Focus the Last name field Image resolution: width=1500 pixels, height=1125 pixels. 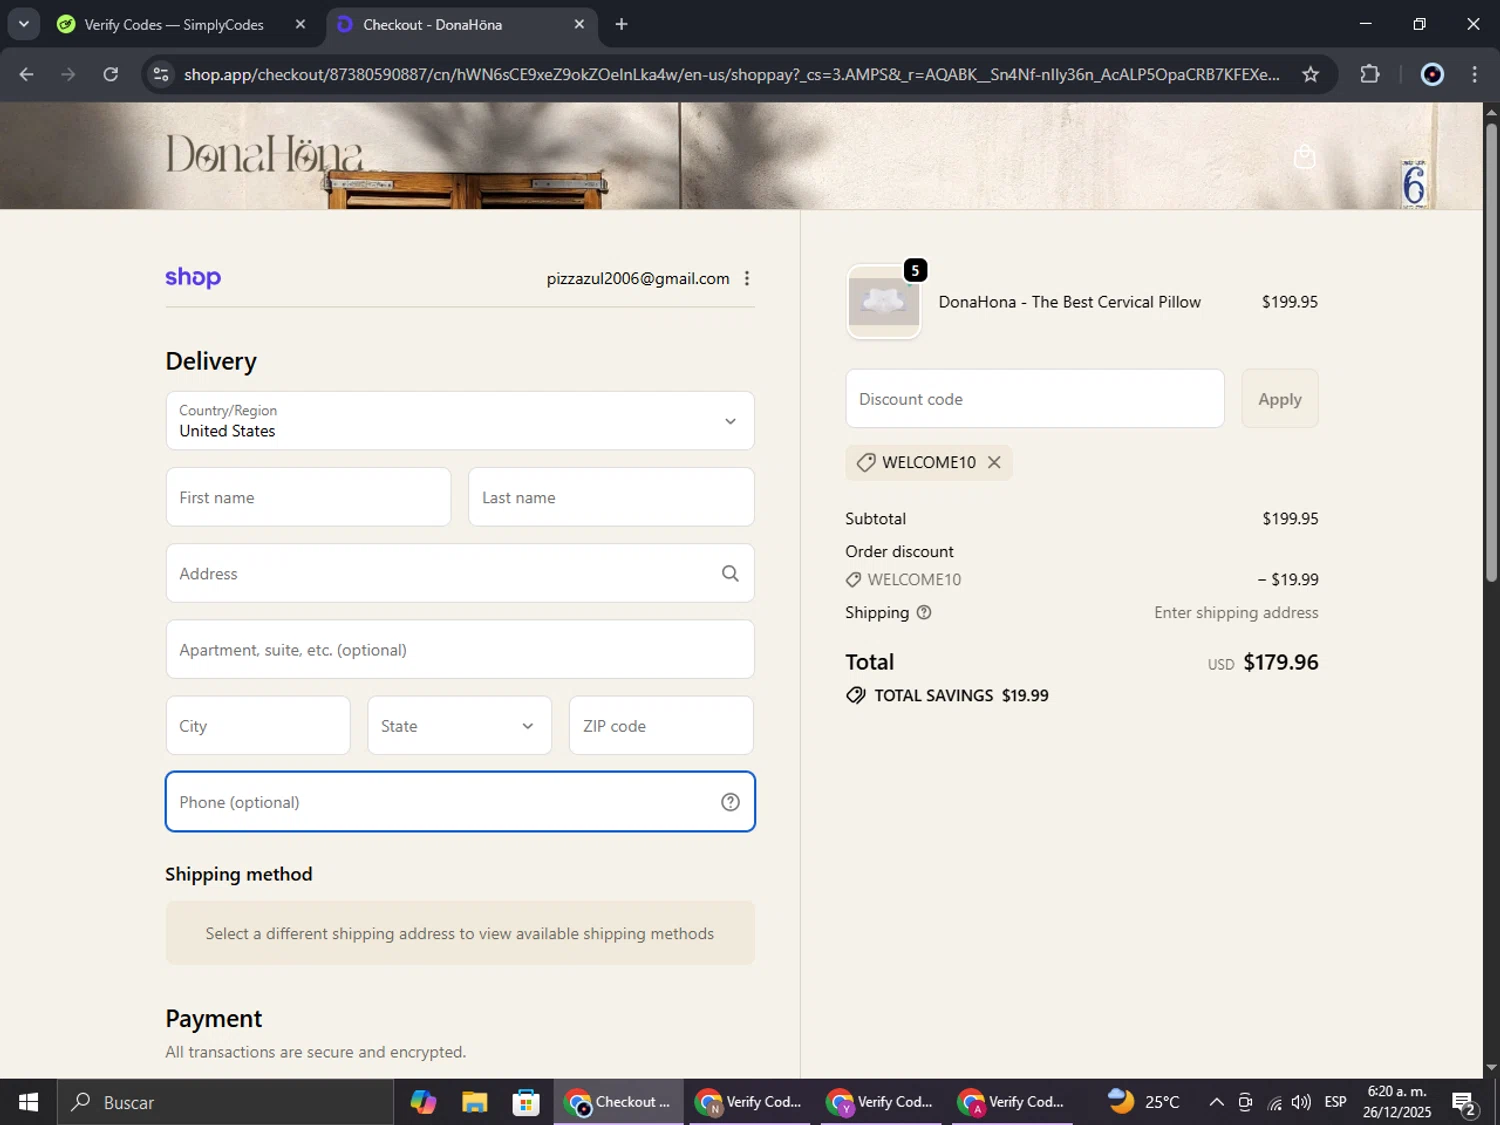[611, 497]
